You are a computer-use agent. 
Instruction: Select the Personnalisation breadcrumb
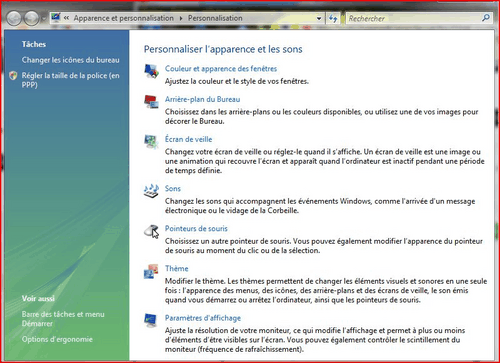click(x=215, y=18)
